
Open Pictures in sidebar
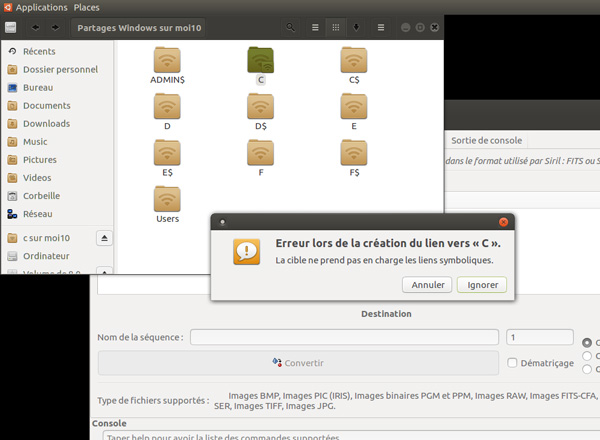[x=39, y=160]
